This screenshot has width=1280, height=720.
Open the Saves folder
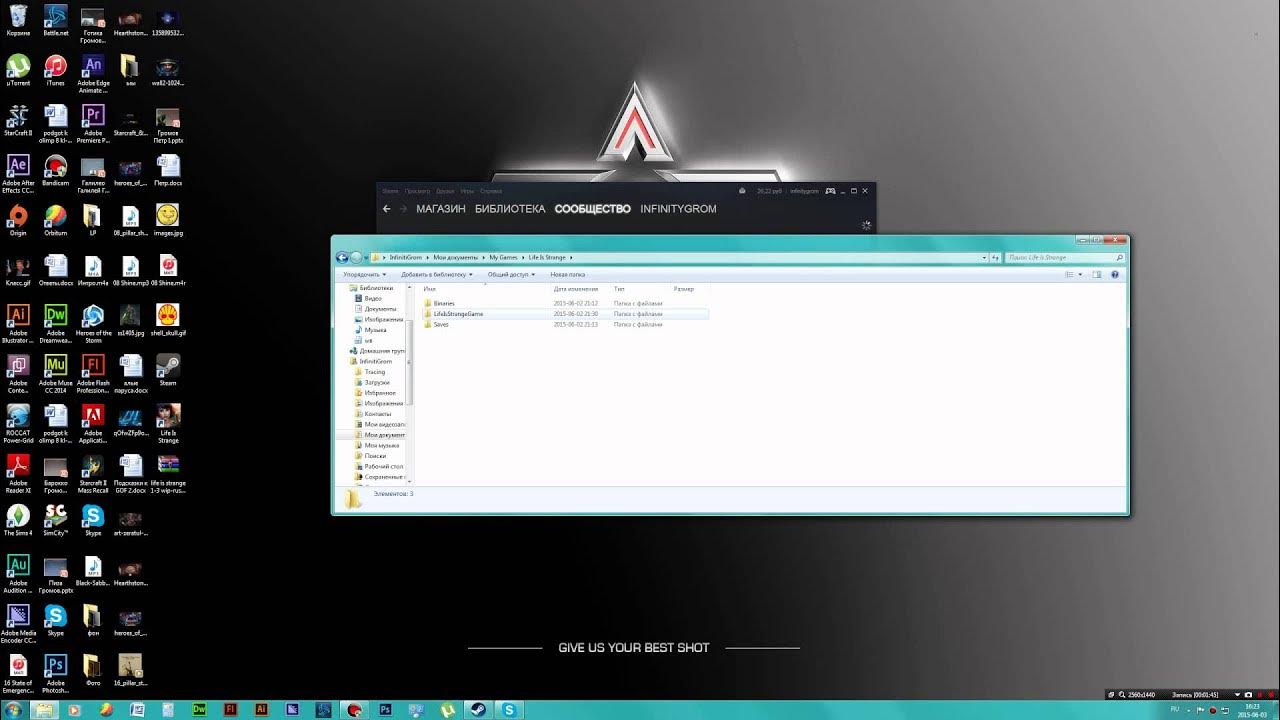coord(441,324)
